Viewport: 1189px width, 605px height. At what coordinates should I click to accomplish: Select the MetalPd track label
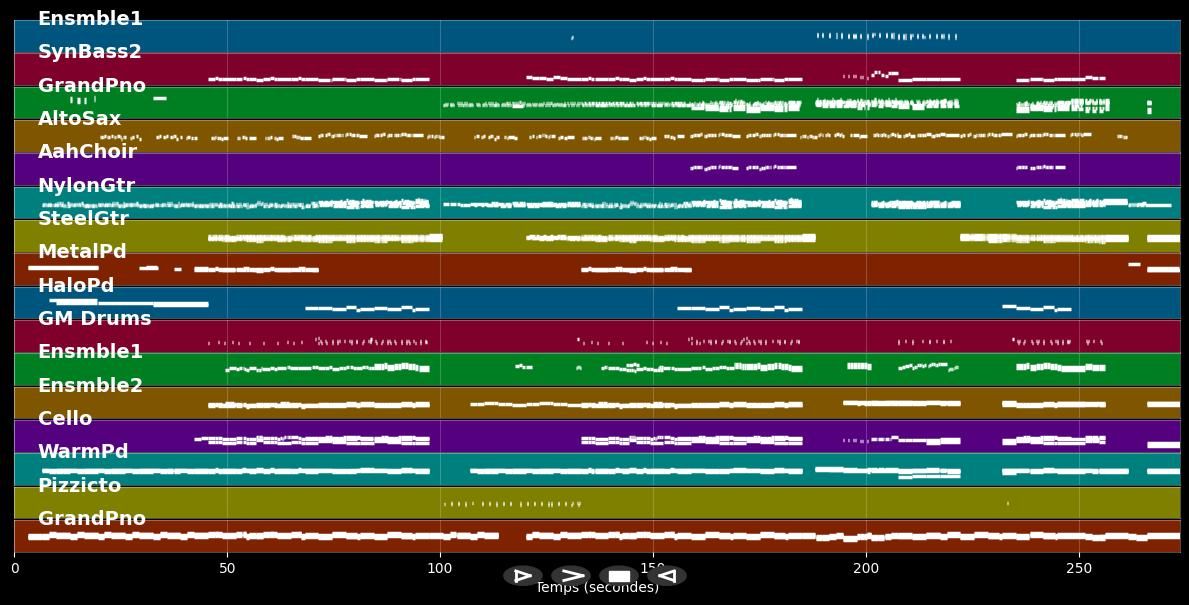(x=82, y=252)
